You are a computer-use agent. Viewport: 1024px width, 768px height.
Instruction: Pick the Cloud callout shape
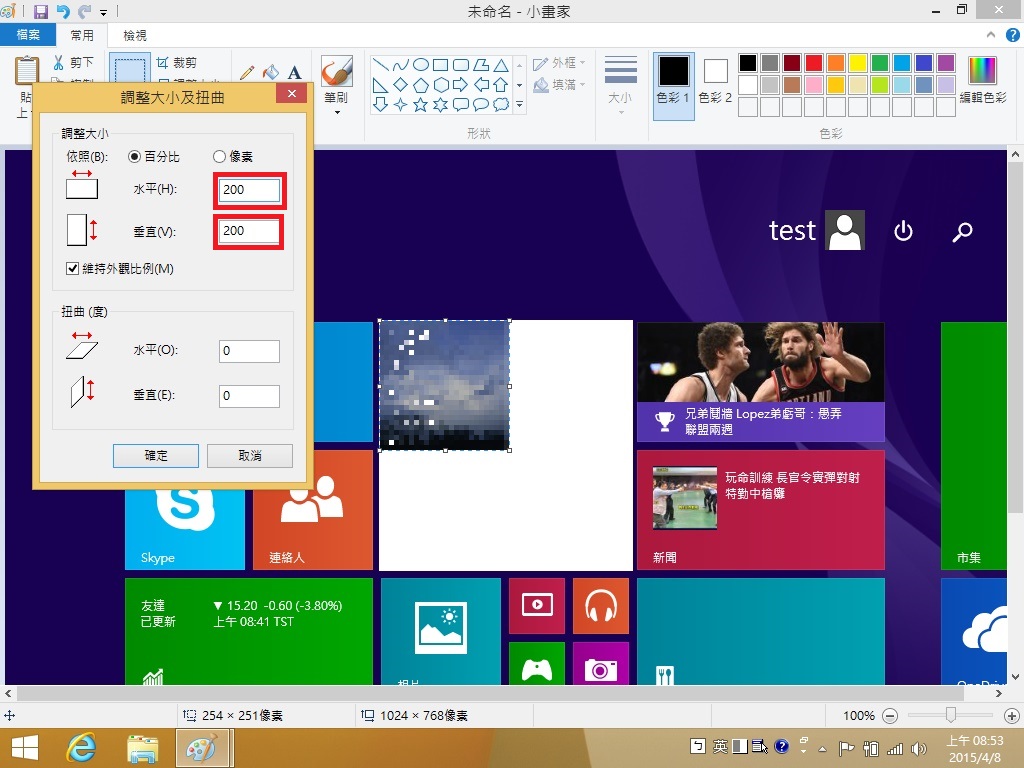click(x=501, y=104)
